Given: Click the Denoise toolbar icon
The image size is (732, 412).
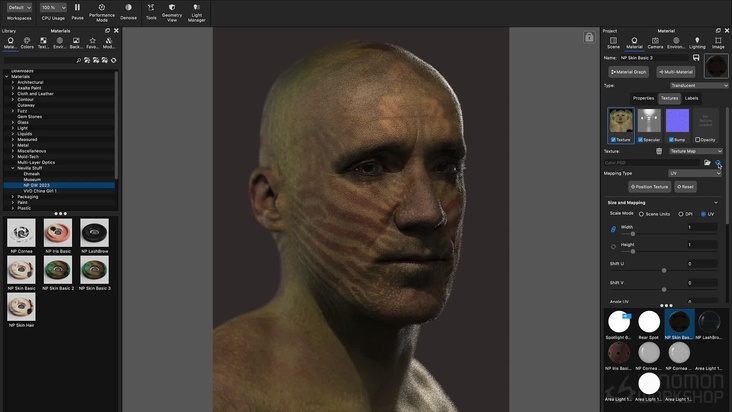Looking at the screenshot, I should click(x=129, y=8).
